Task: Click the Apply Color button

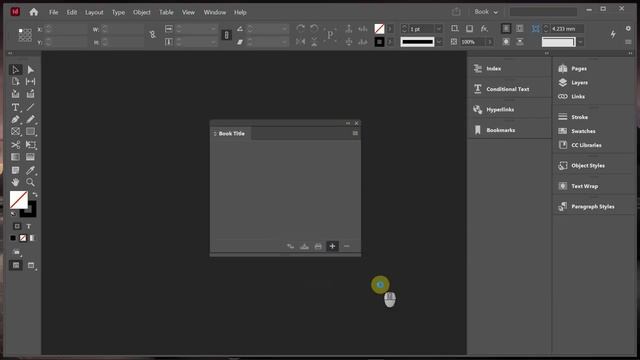Action: click(x=13, y=238)
